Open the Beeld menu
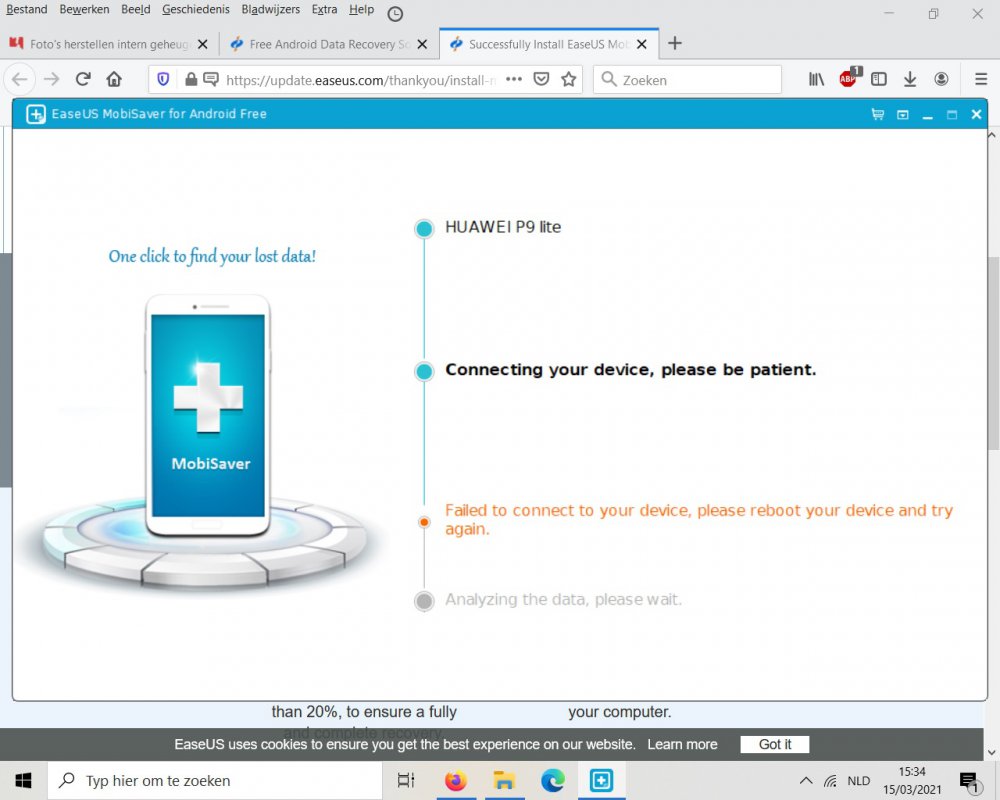Viewport: 1000px width, 800px height. 136,10
